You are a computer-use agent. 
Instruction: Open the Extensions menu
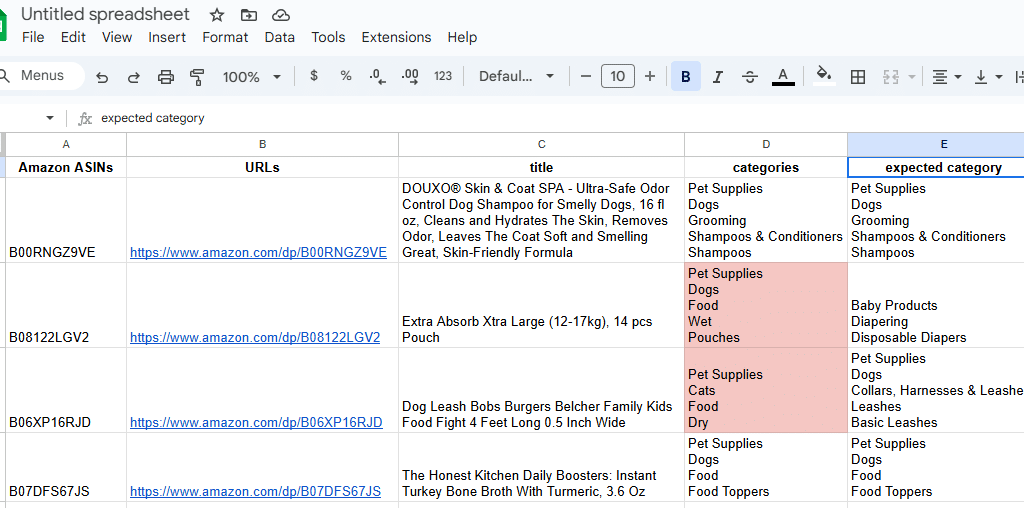[x=396, y=37]
